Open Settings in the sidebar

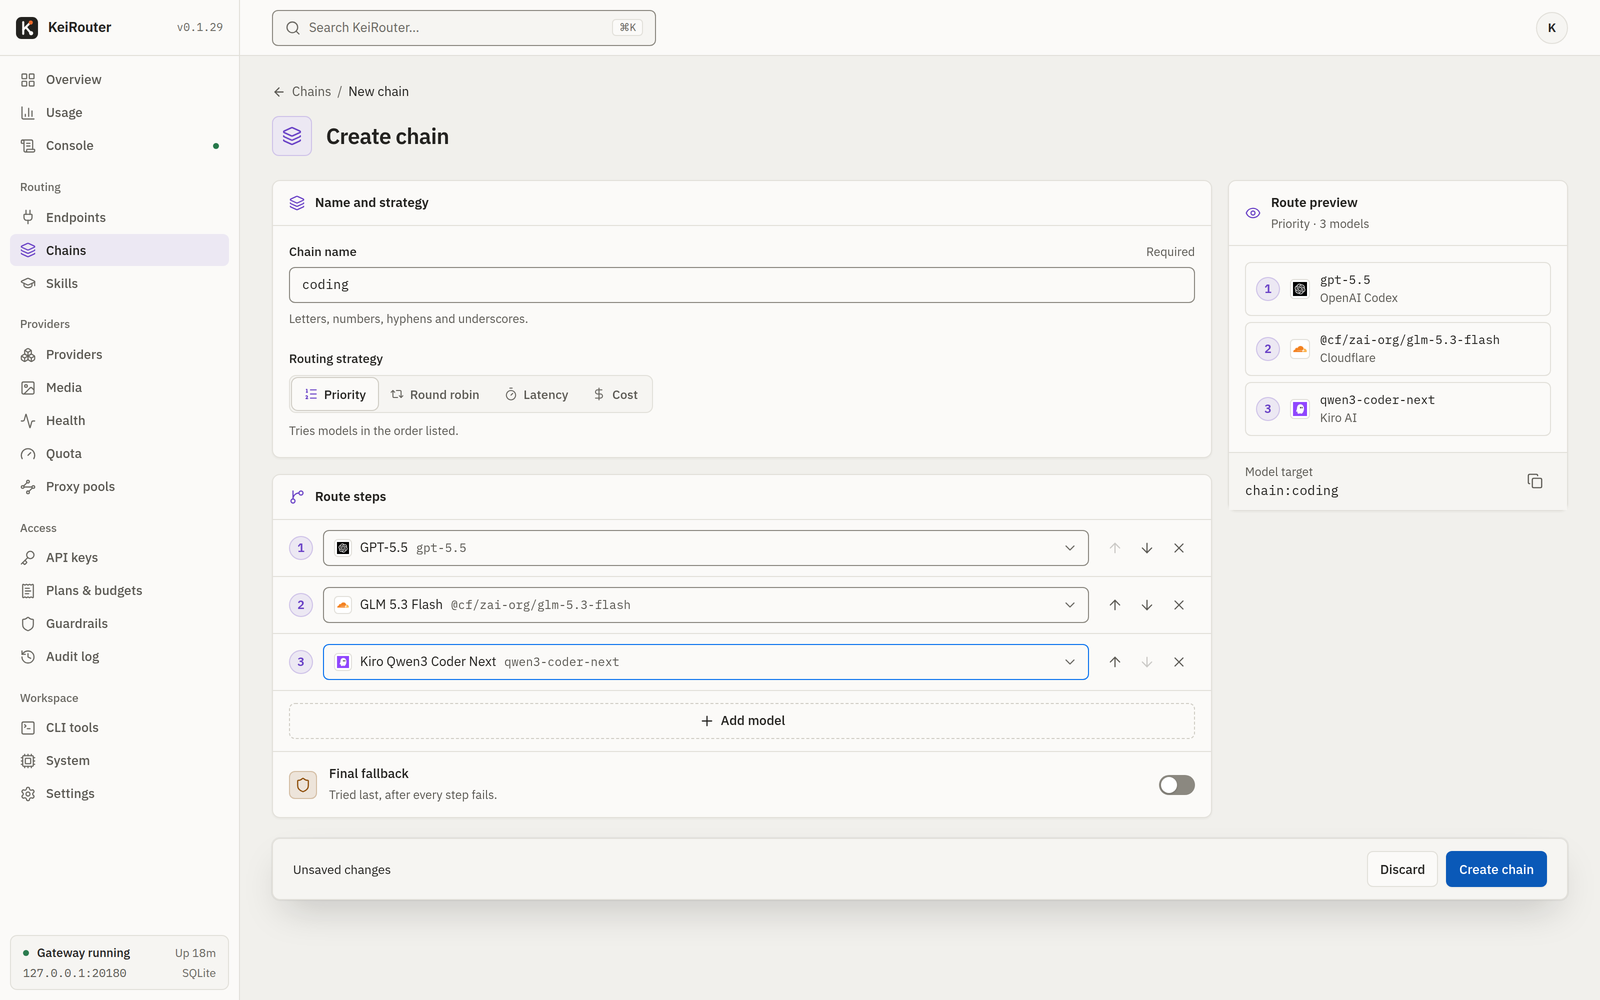[x=119, y=794]
